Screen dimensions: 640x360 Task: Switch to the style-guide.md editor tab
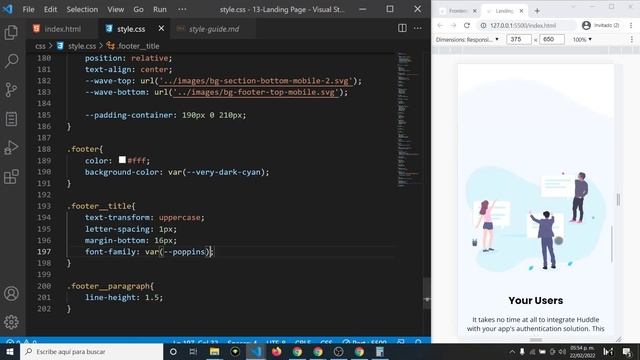(214, 29)
